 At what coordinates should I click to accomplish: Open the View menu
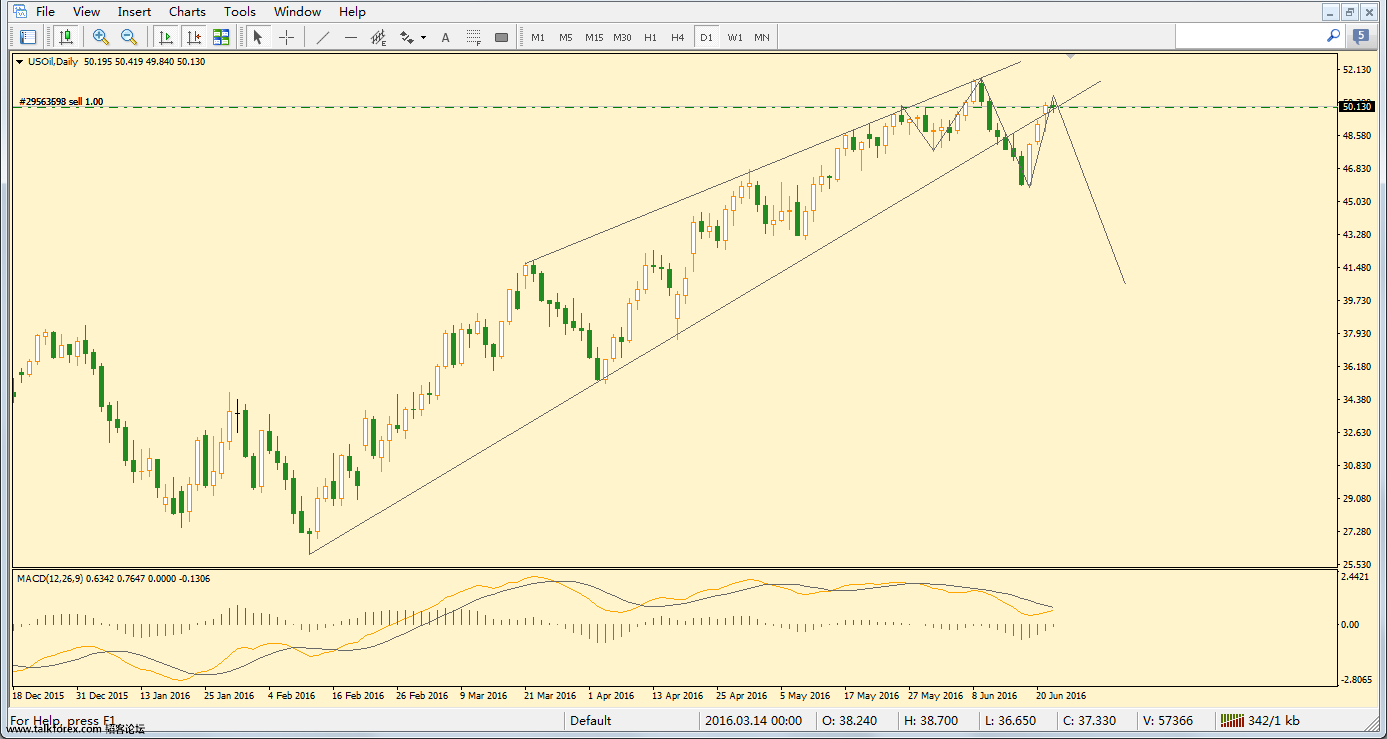[x=87, y=12]
